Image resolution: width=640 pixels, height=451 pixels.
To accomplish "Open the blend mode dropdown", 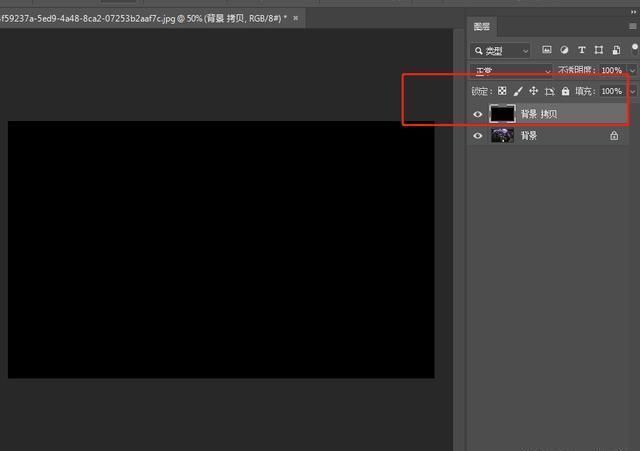I will pyautogui.click(x=511, y=71).
